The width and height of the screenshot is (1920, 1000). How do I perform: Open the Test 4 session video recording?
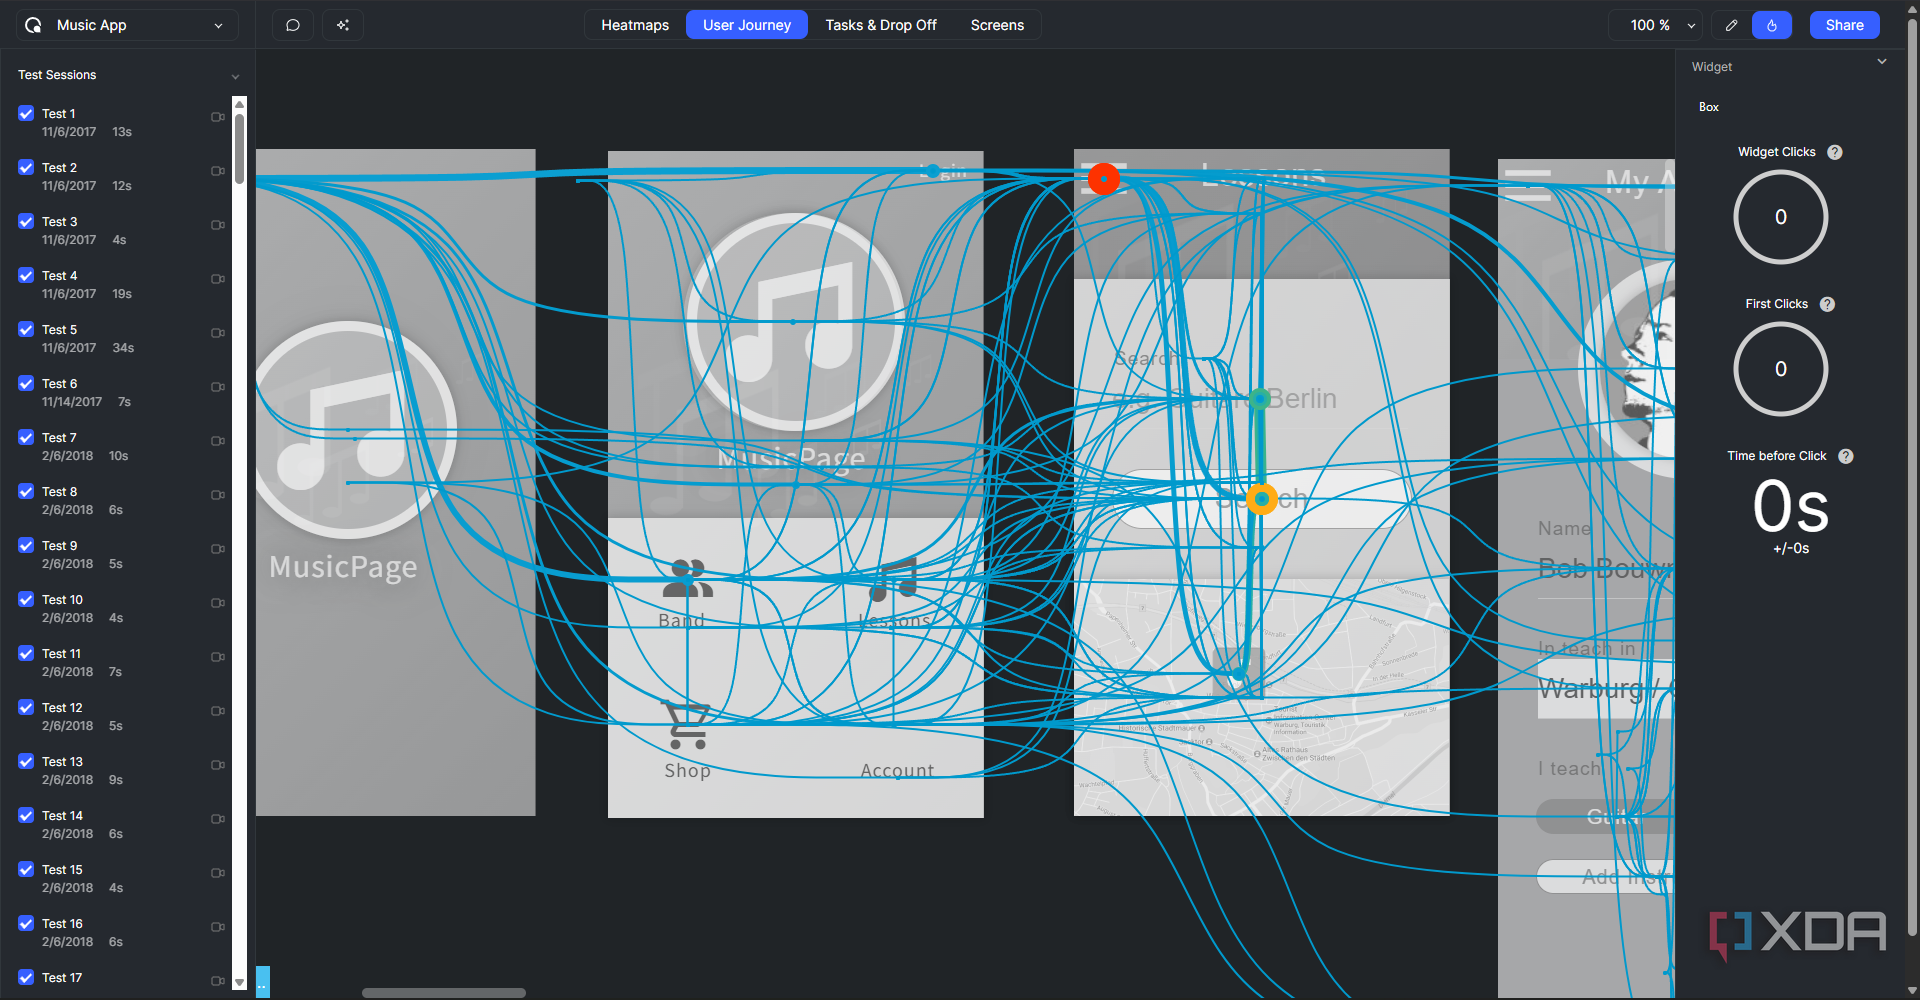[218, 279]
